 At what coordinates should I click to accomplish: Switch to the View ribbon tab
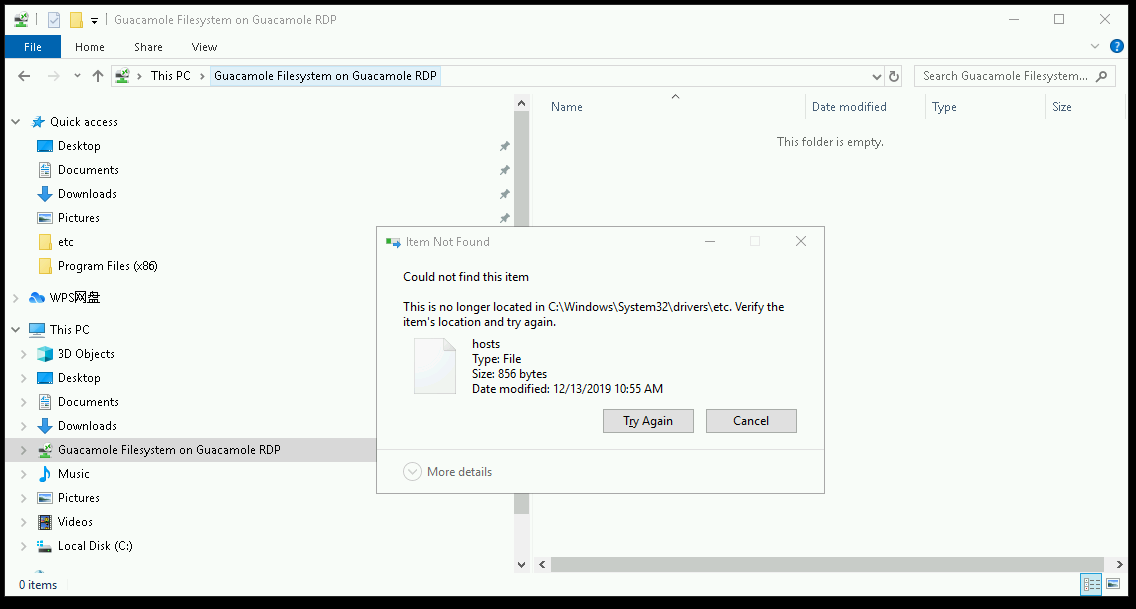click(x=204, y=46)
